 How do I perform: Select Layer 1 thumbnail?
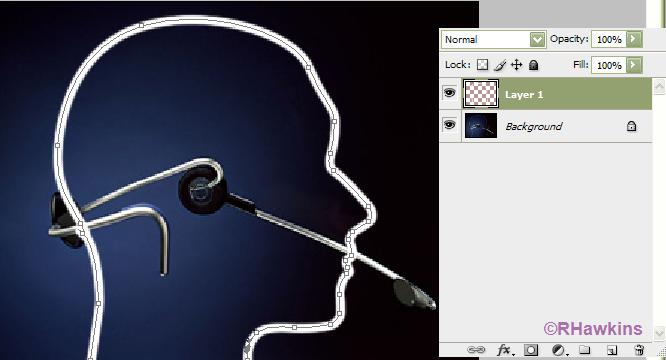tap(481, 93)
